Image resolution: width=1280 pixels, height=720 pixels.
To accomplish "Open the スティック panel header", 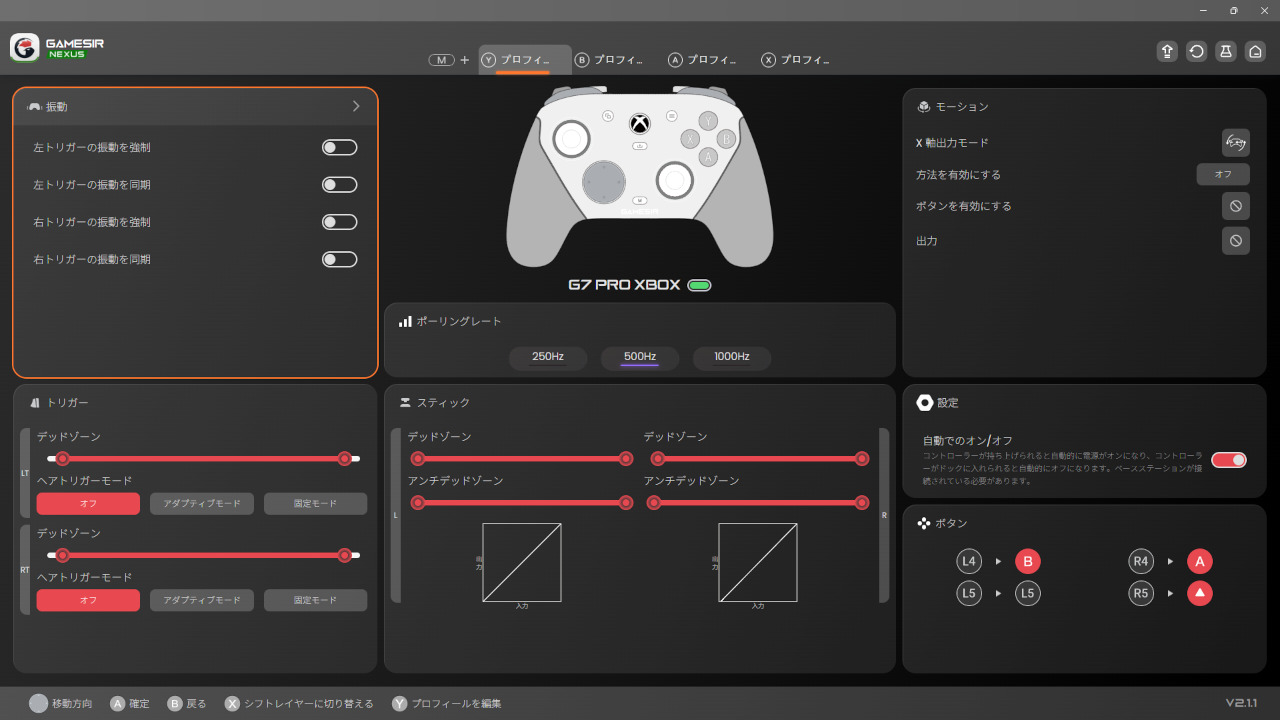I will pyautogui.click(x=435, y=403).
